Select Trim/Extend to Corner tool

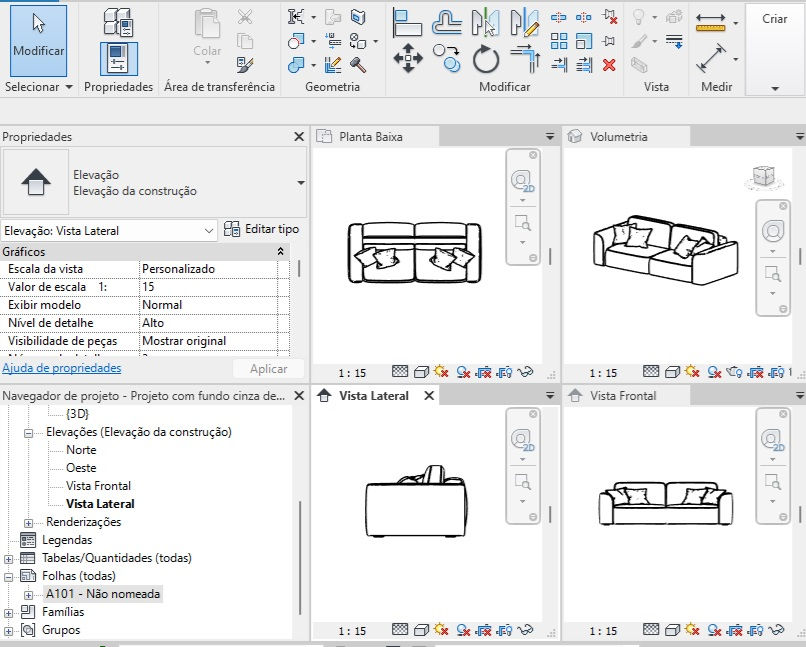click(525, 59)
